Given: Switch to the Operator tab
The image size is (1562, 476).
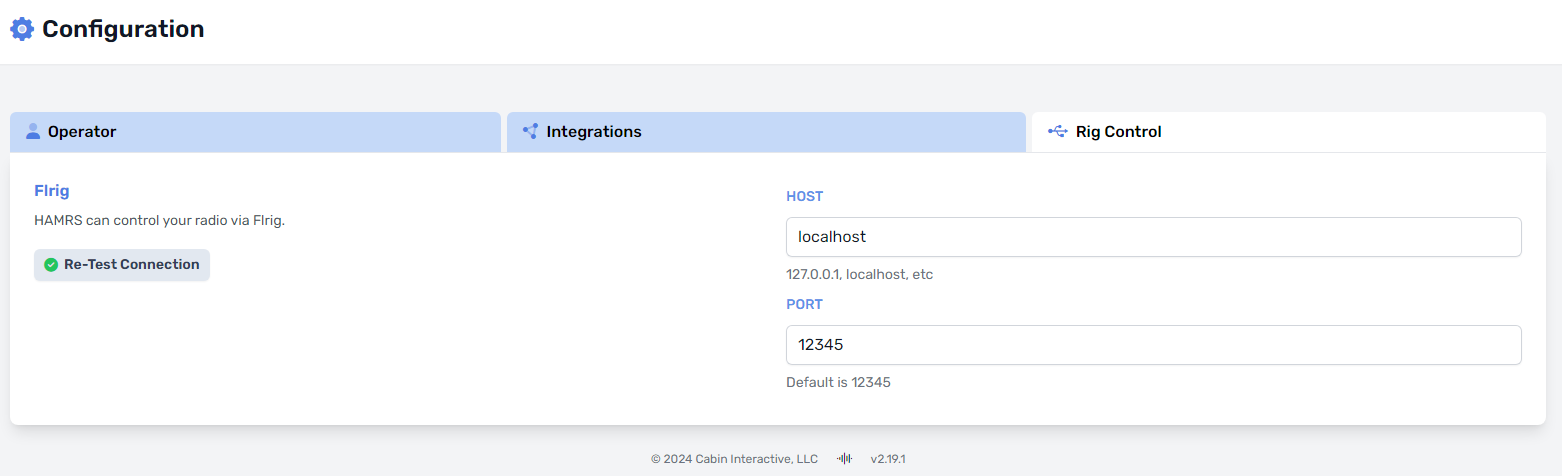Looking at the screenshot, I should (255, 132).
